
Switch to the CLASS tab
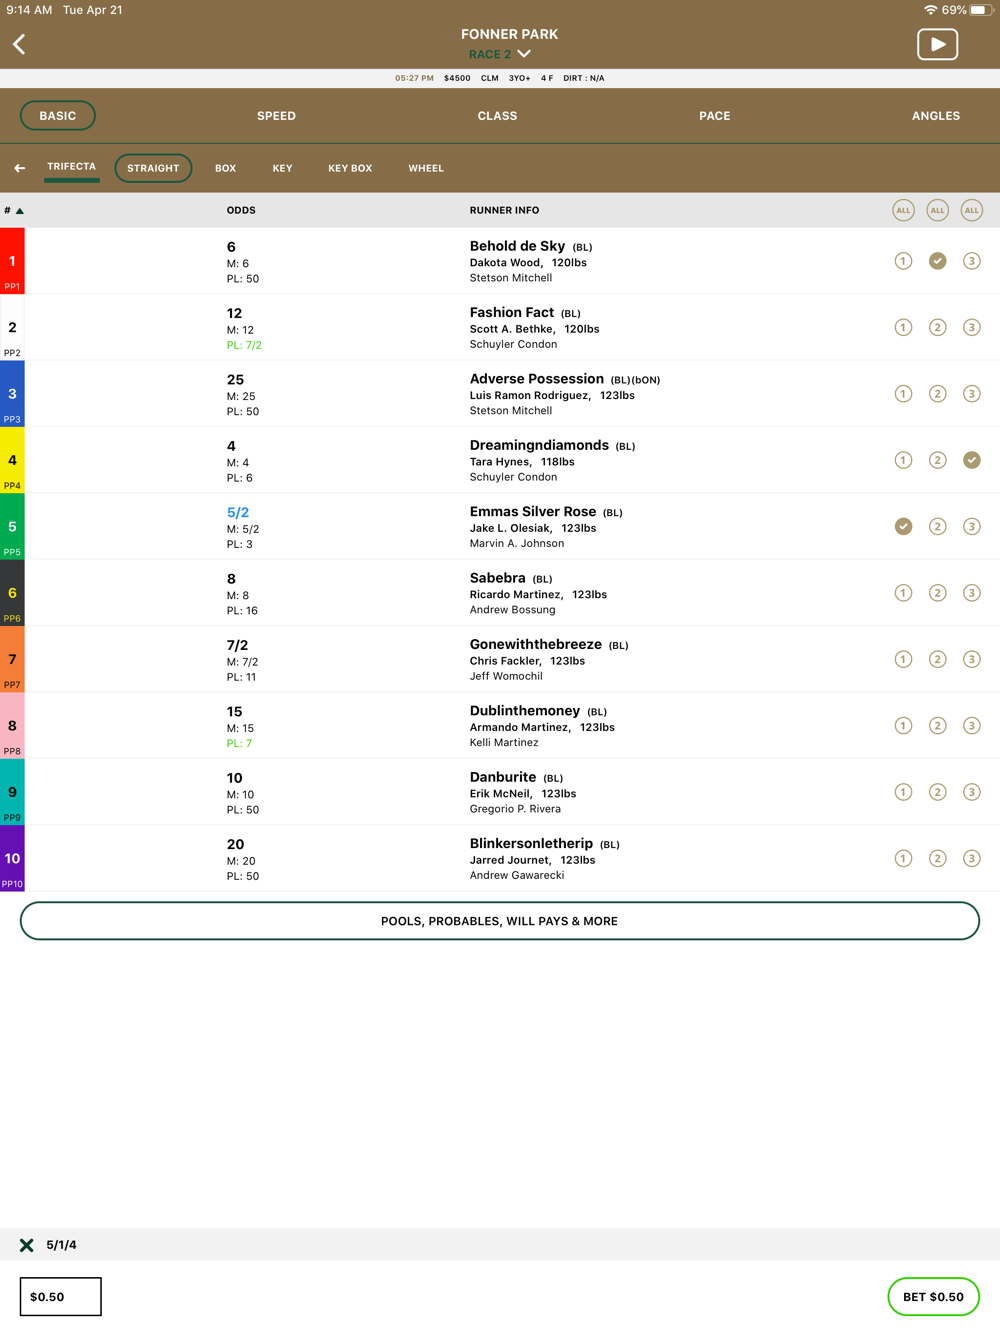[497, 116]
